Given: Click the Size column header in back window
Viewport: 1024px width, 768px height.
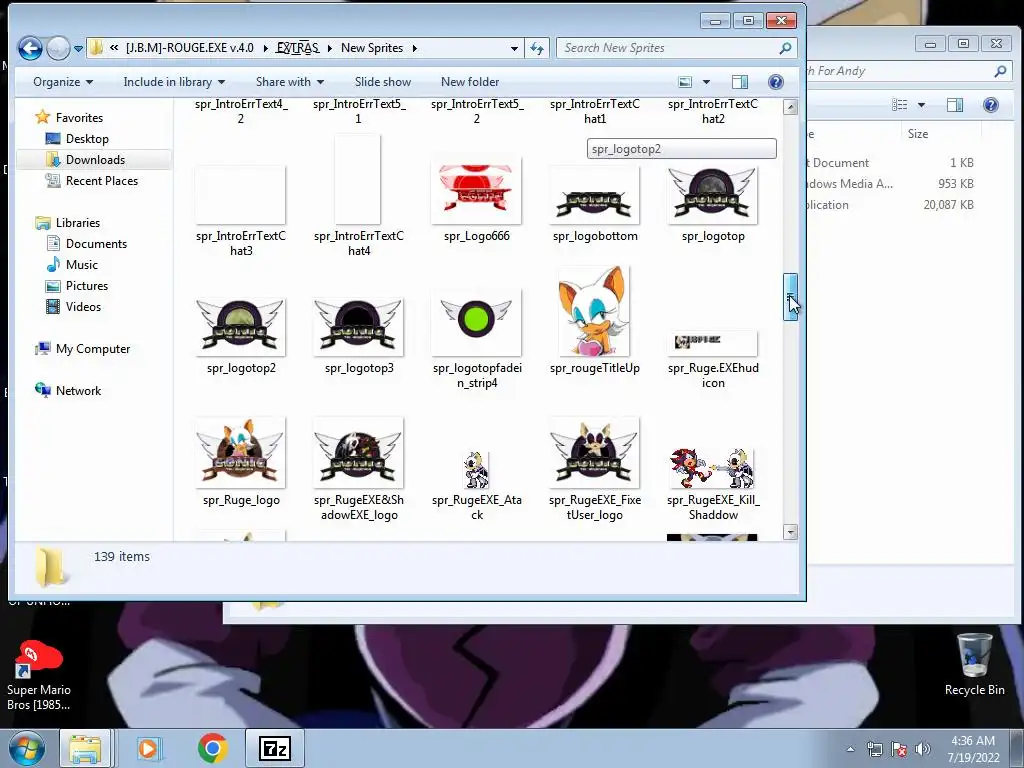Looking at the screenshot, I should (x=918, y=134).
